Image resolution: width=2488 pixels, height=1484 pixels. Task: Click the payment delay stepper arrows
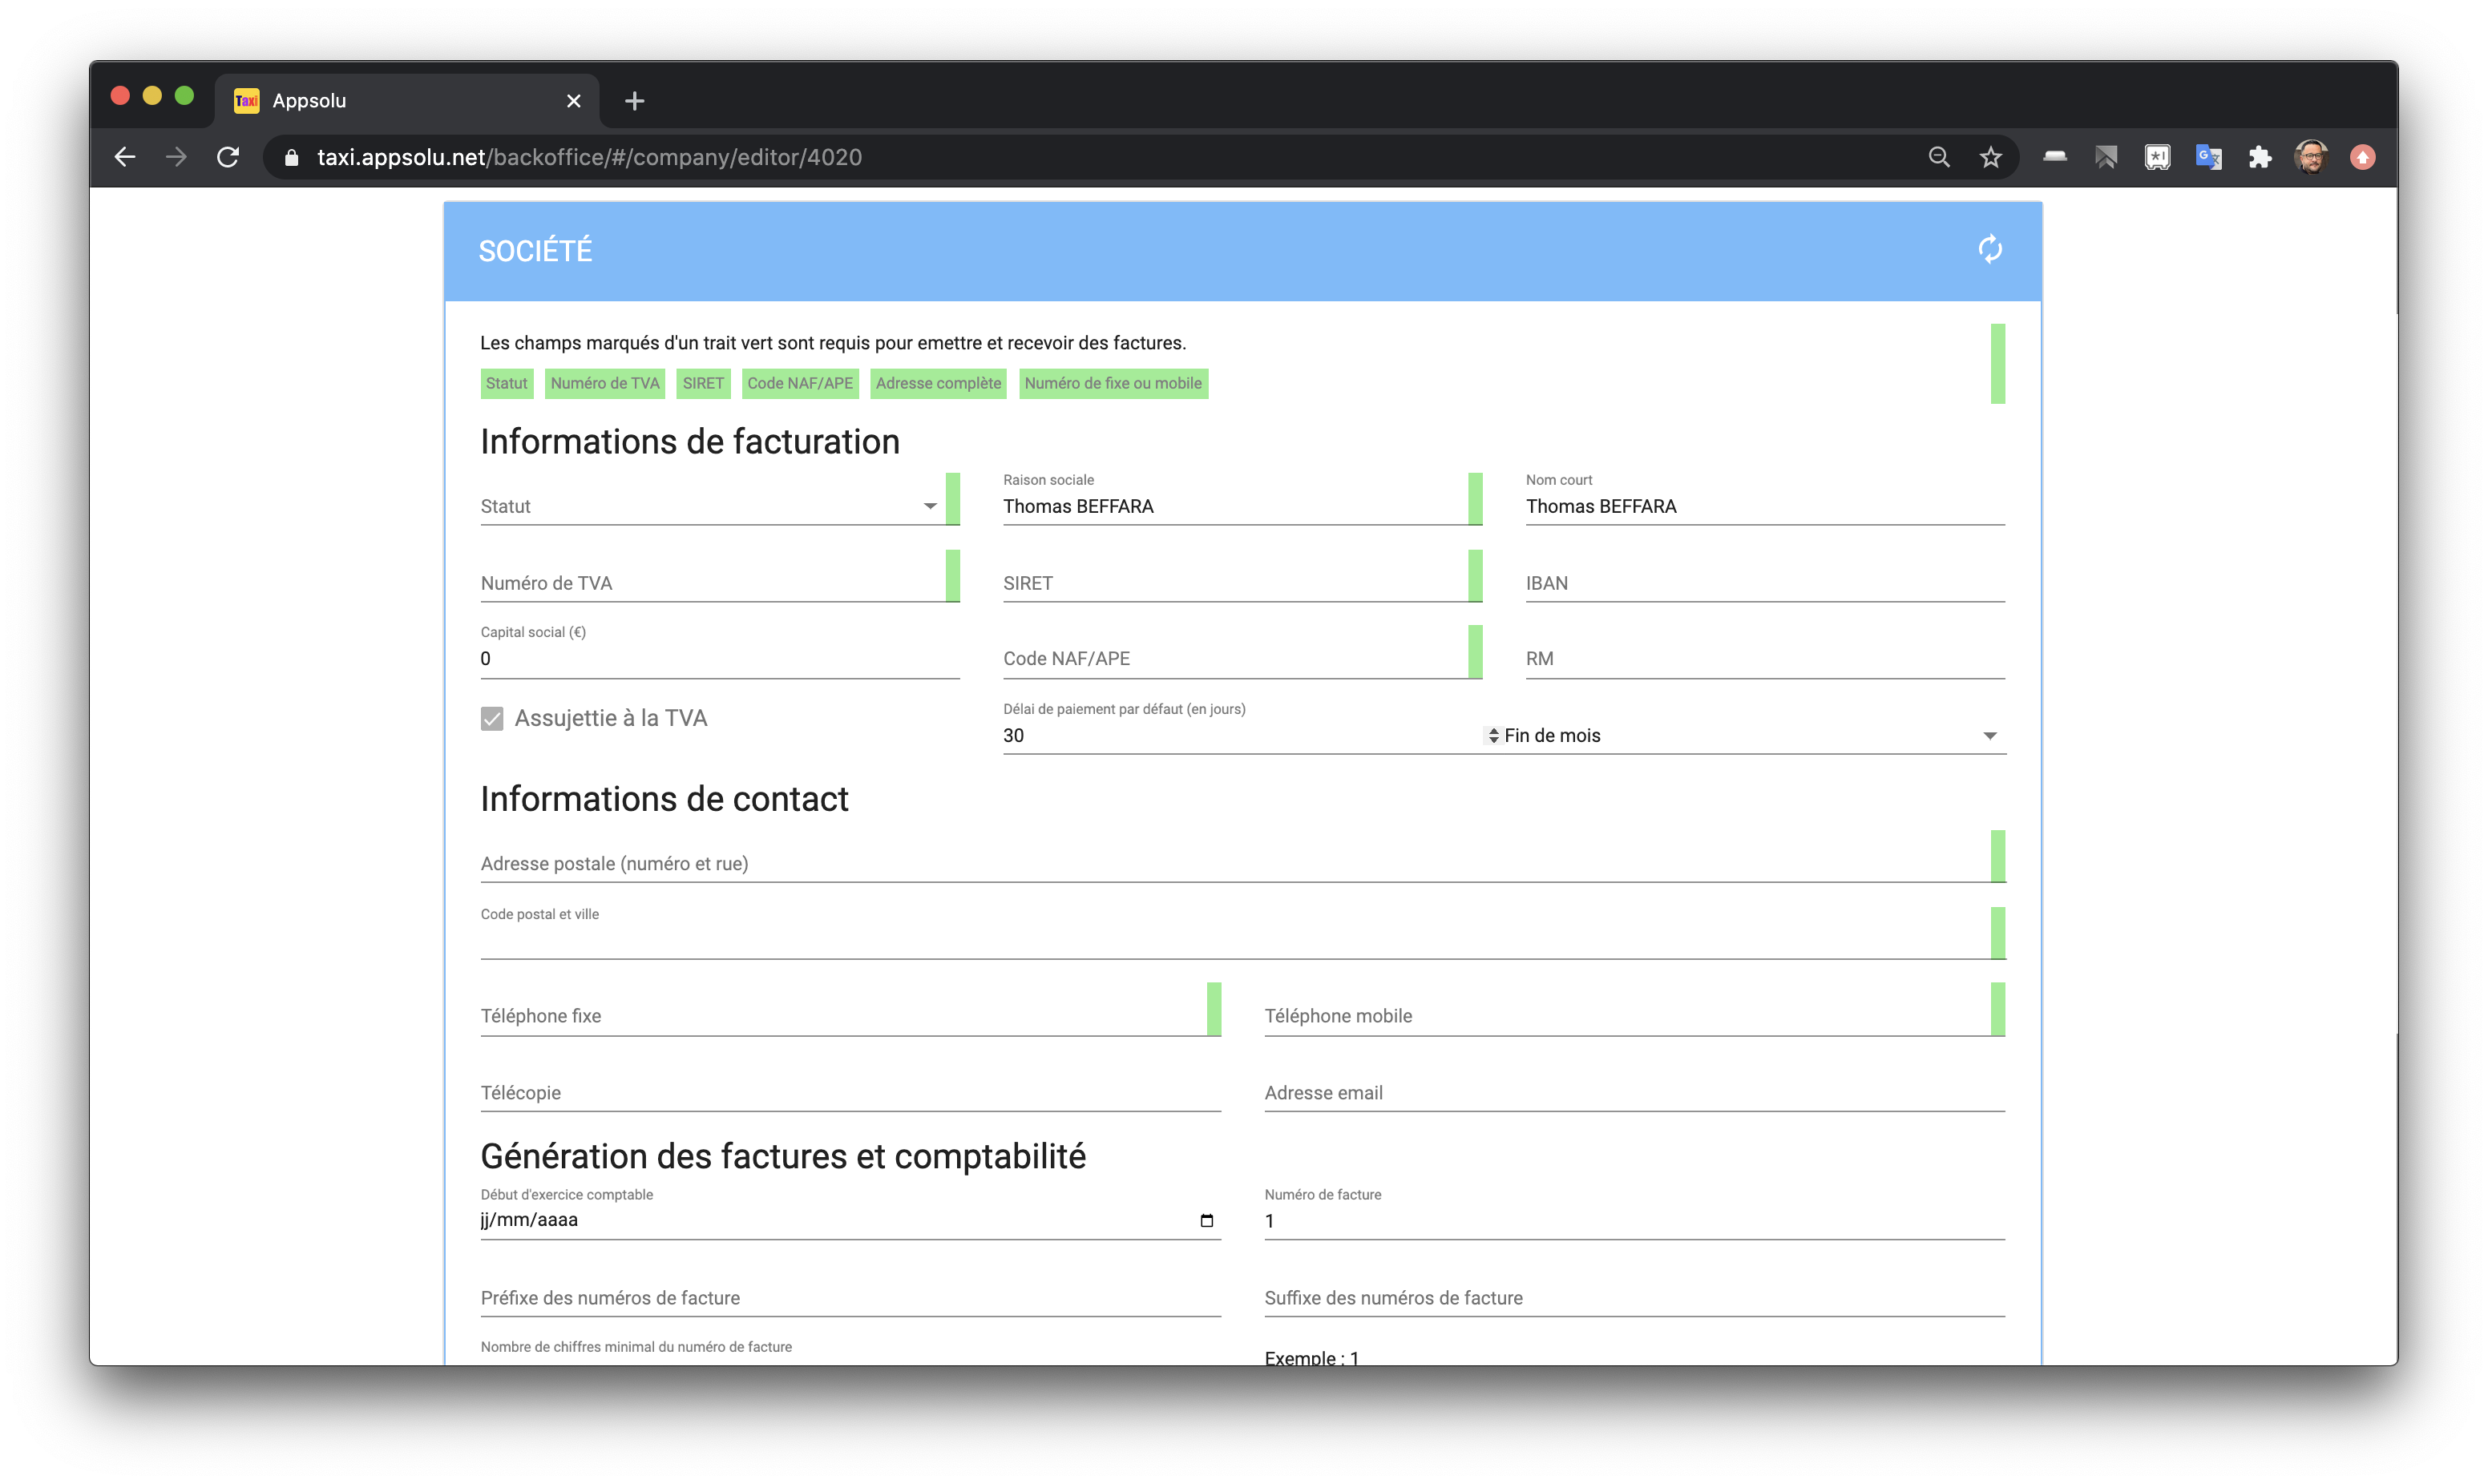[1493, 736]
